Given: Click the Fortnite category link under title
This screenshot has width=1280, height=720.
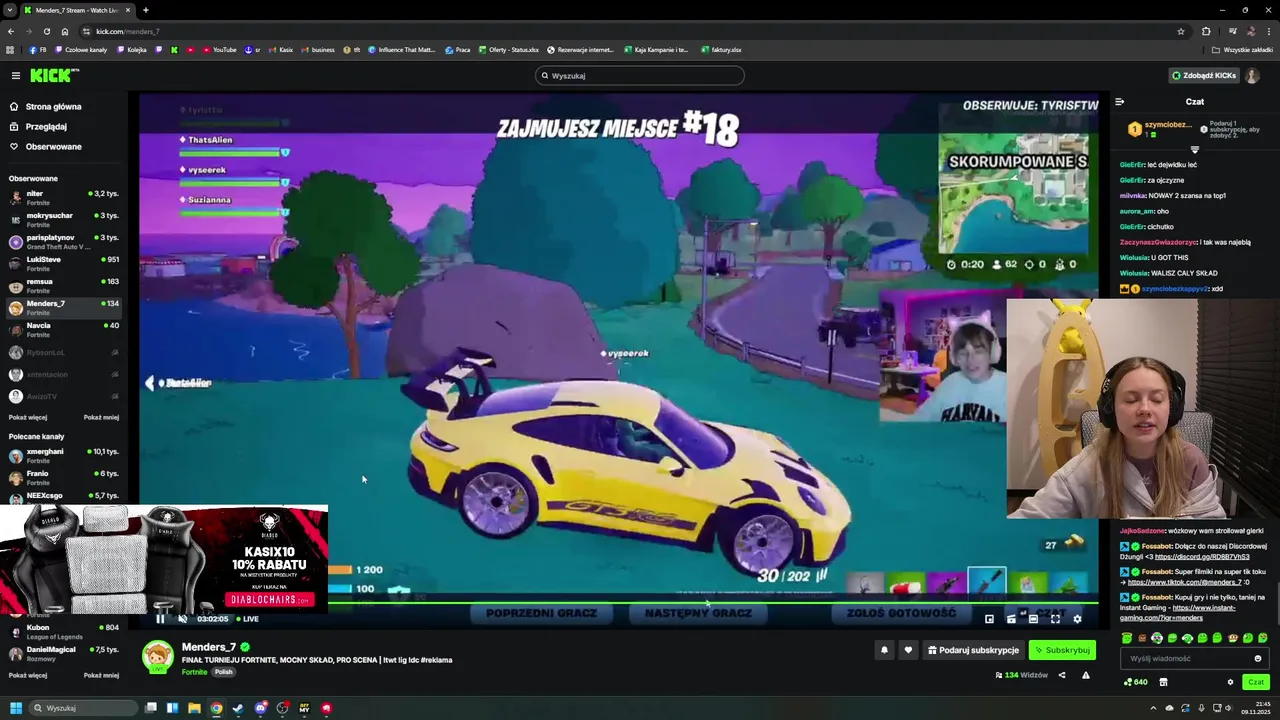Looking at the screenshot, I should [194, 672].
